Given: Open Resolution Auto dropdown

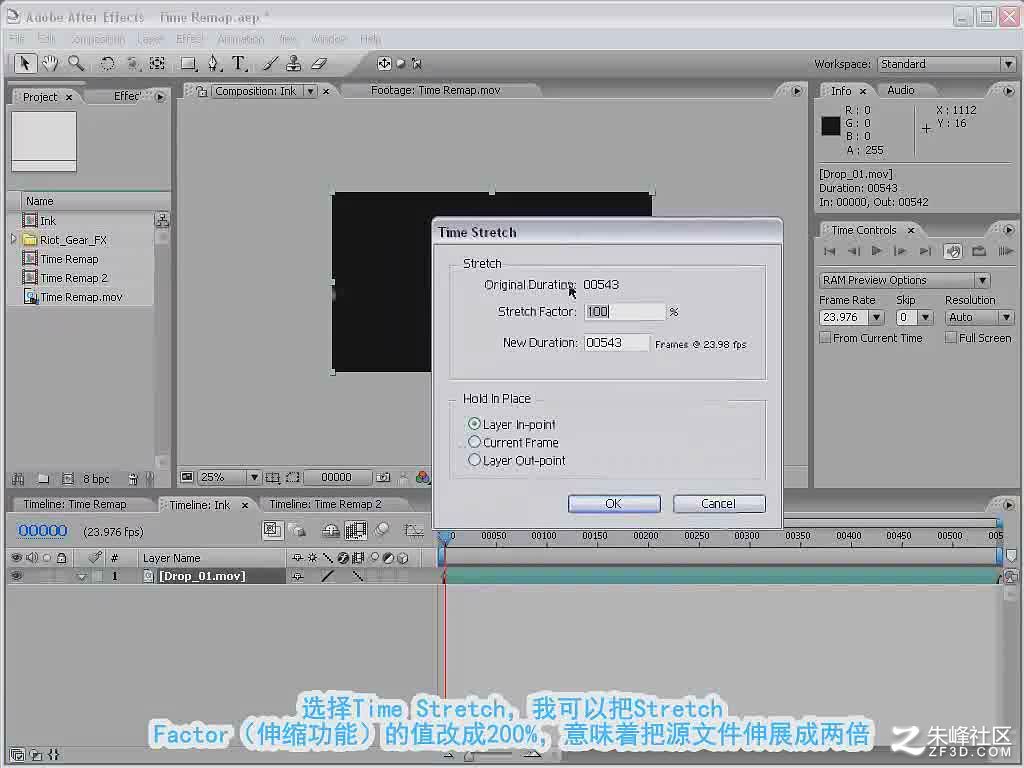Looking at the screenshot, I should (979, 317).
